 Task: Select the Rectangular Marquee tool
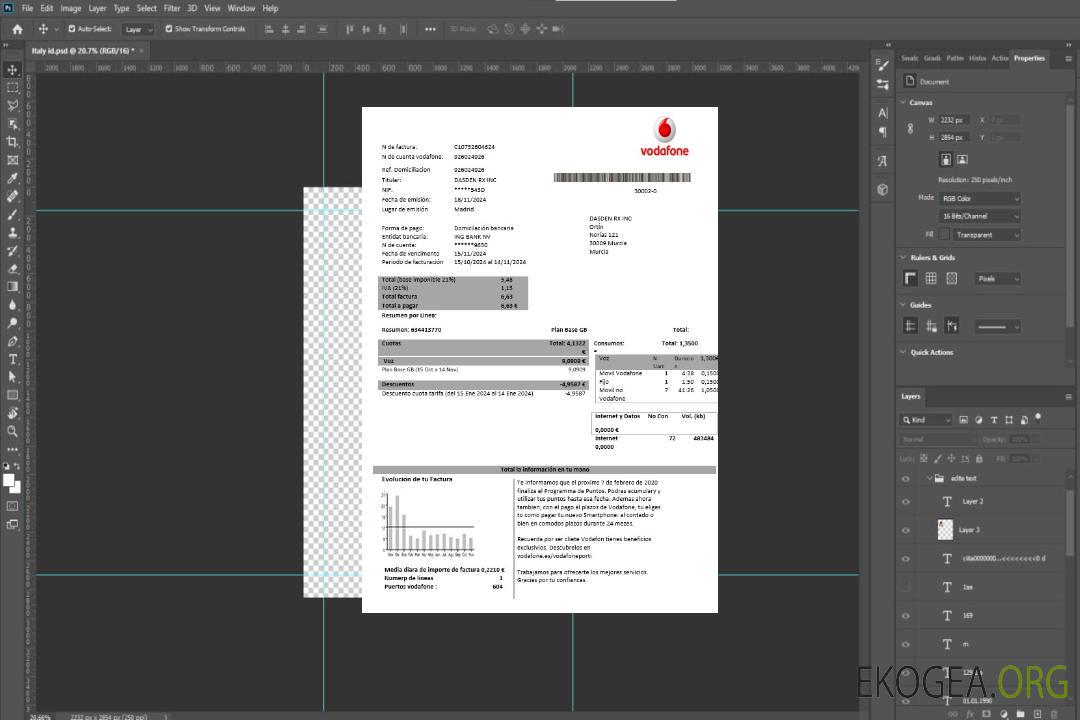click(12, 88)
